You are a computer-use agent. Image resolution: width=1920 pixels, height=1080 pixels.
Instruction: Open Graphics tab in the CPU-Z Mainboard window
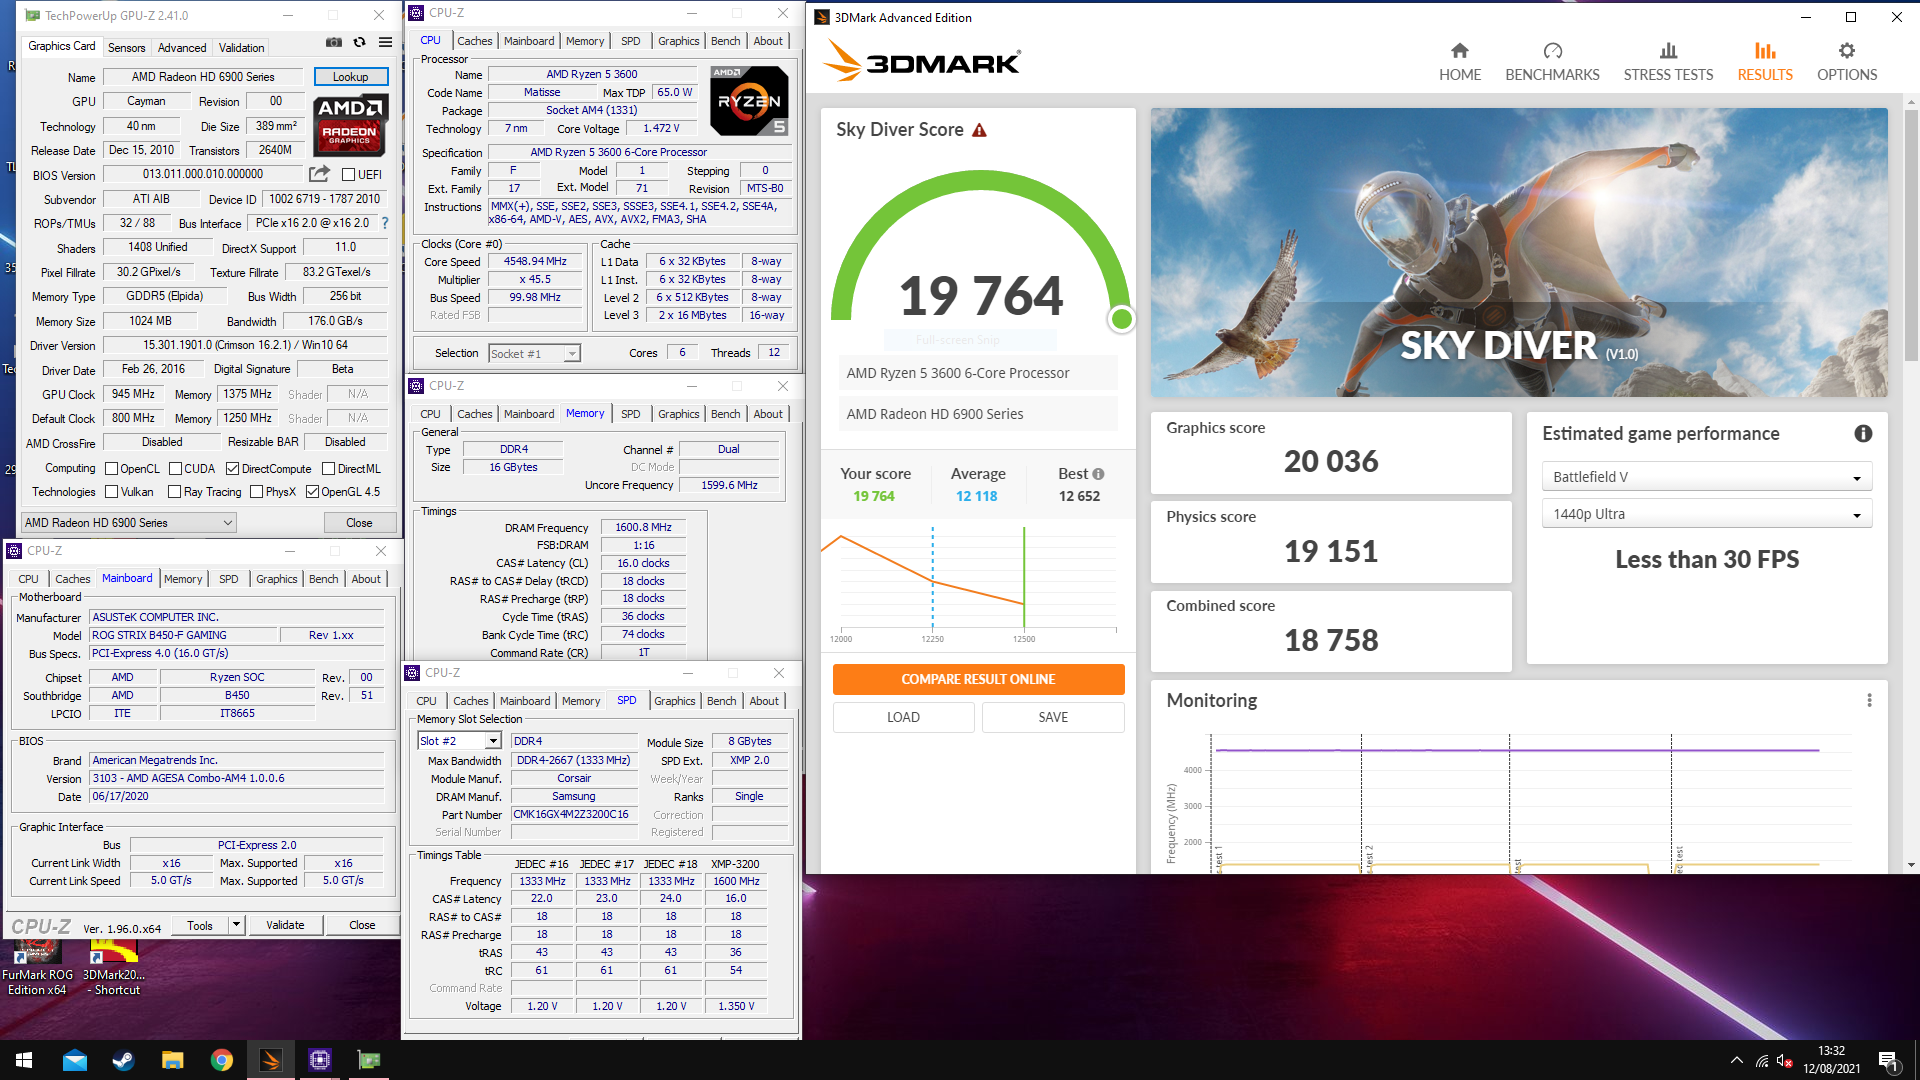[277, 579]
